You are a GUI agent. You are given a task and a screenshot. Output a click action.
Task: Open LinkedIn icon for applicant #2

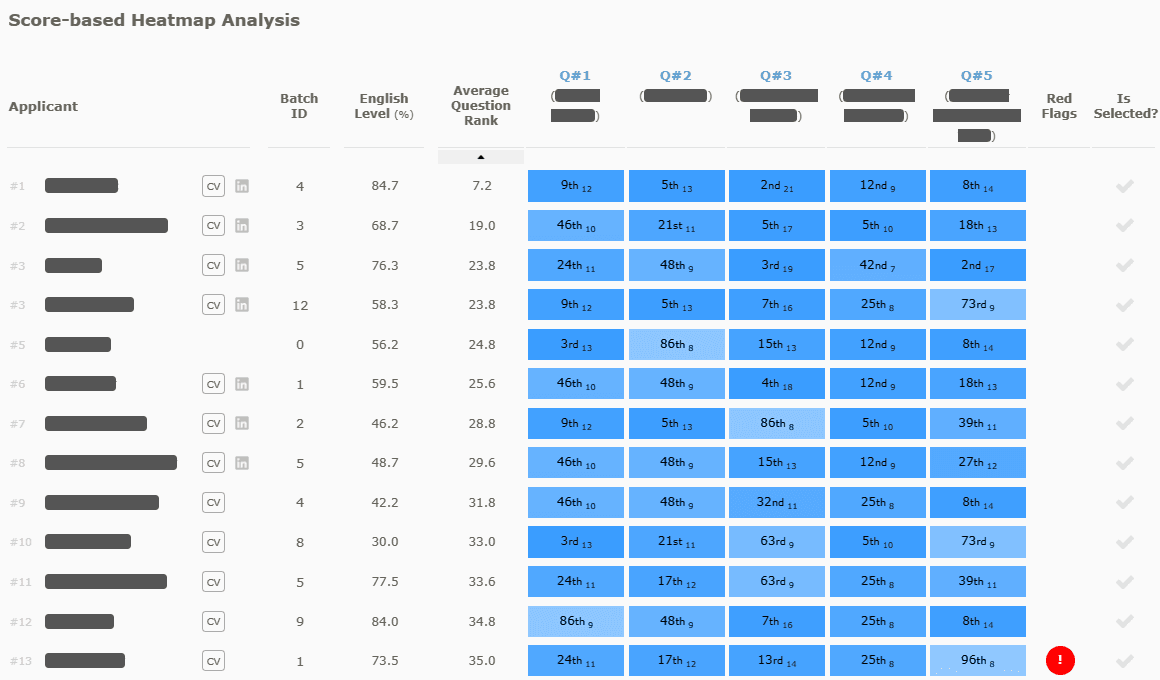[242, 226]
